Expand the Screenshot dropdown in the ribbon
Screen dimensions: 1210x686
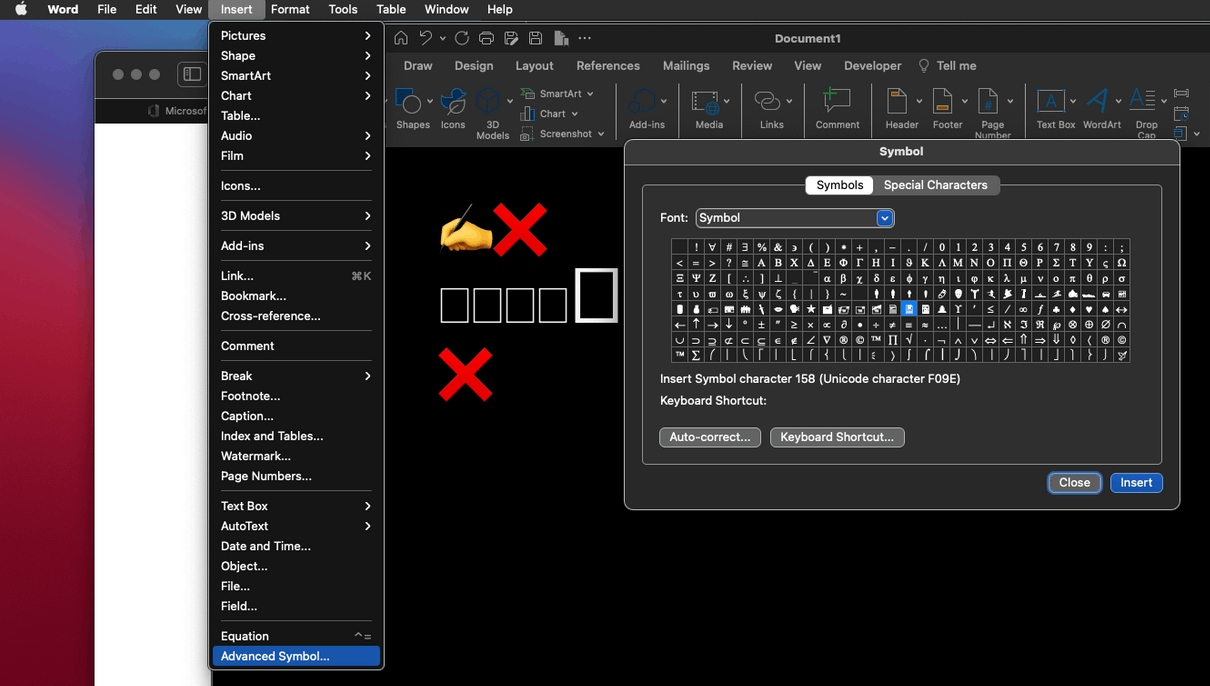[x=601, y=134]
